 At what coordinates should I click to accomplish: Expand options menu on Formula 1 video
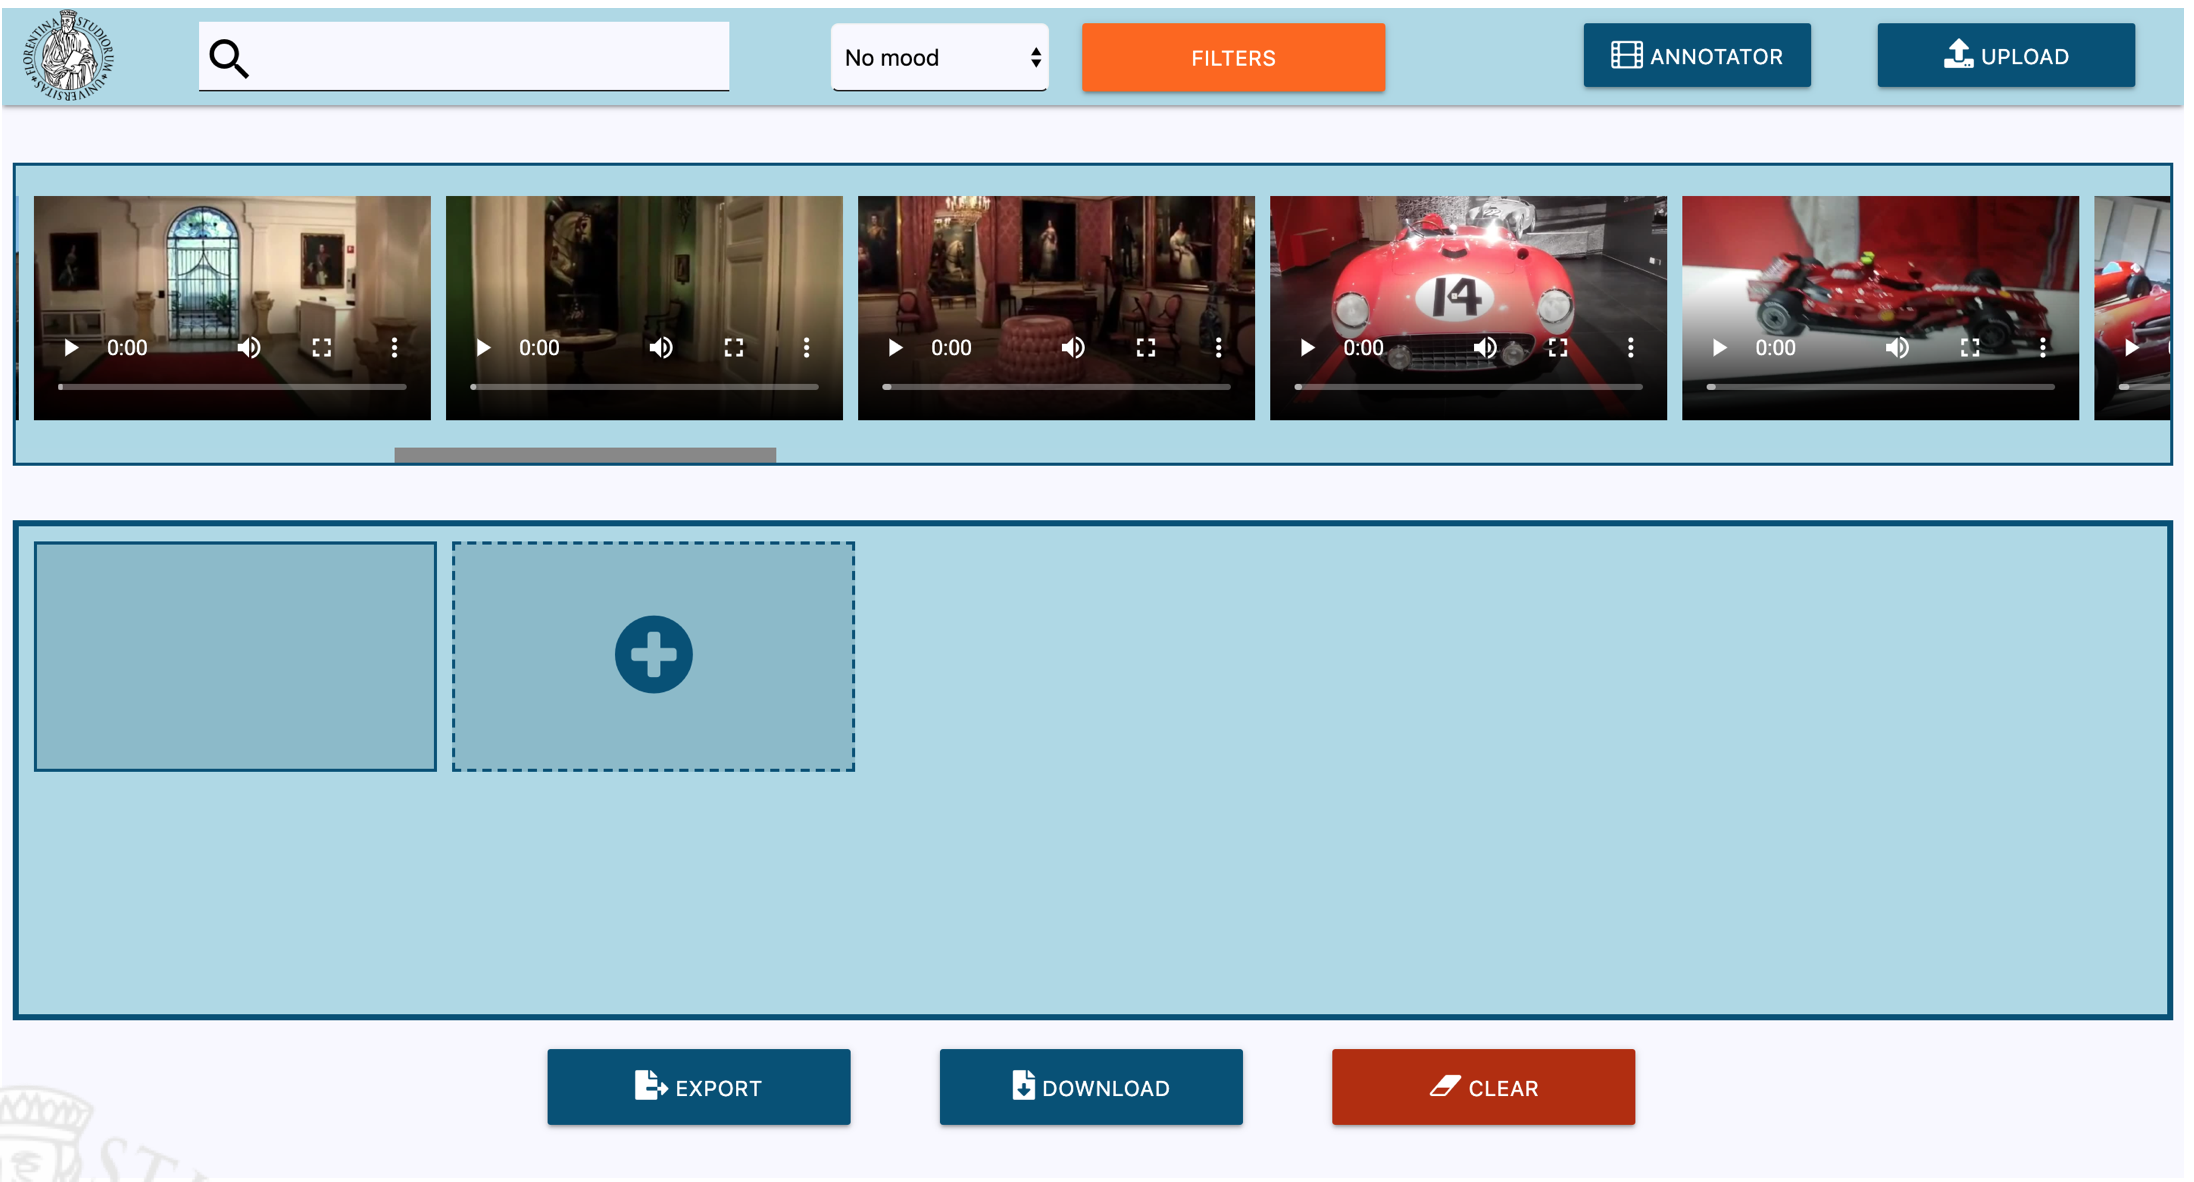pyautogui.click(x=2043, y=348)
